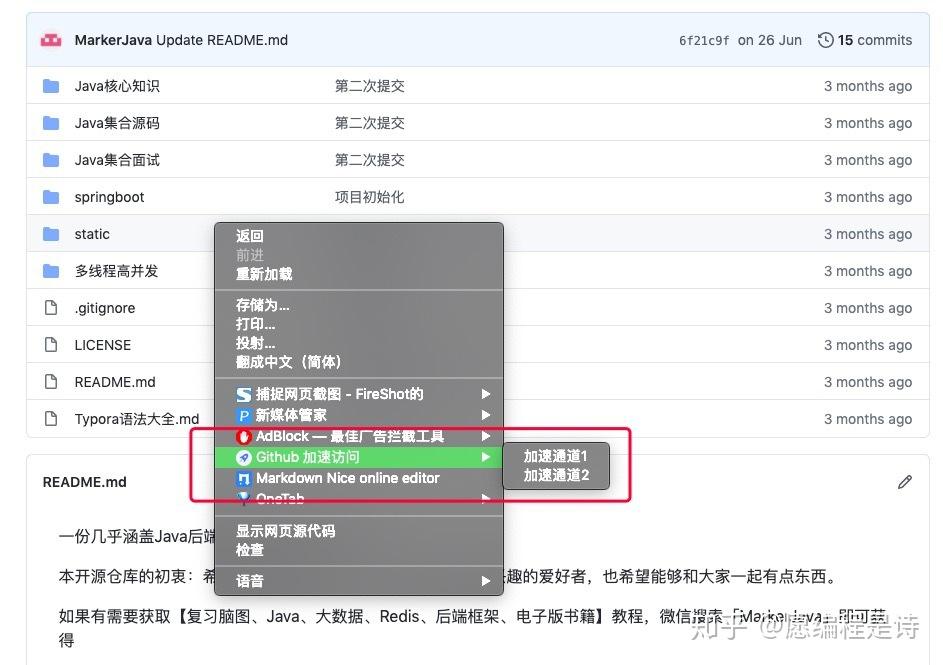Viewport: 943px width, 665px height.
Task: Choose 打印... from the context menu
Action: (256, 324)
